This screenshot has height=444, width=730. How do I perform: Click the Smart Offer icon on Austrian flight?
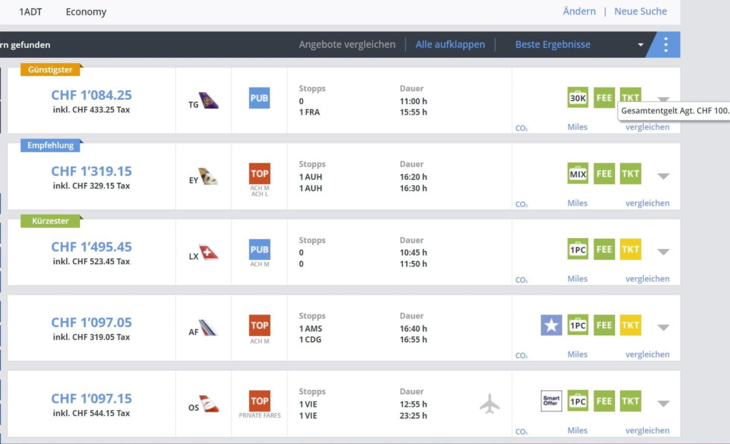click(551, 401)
